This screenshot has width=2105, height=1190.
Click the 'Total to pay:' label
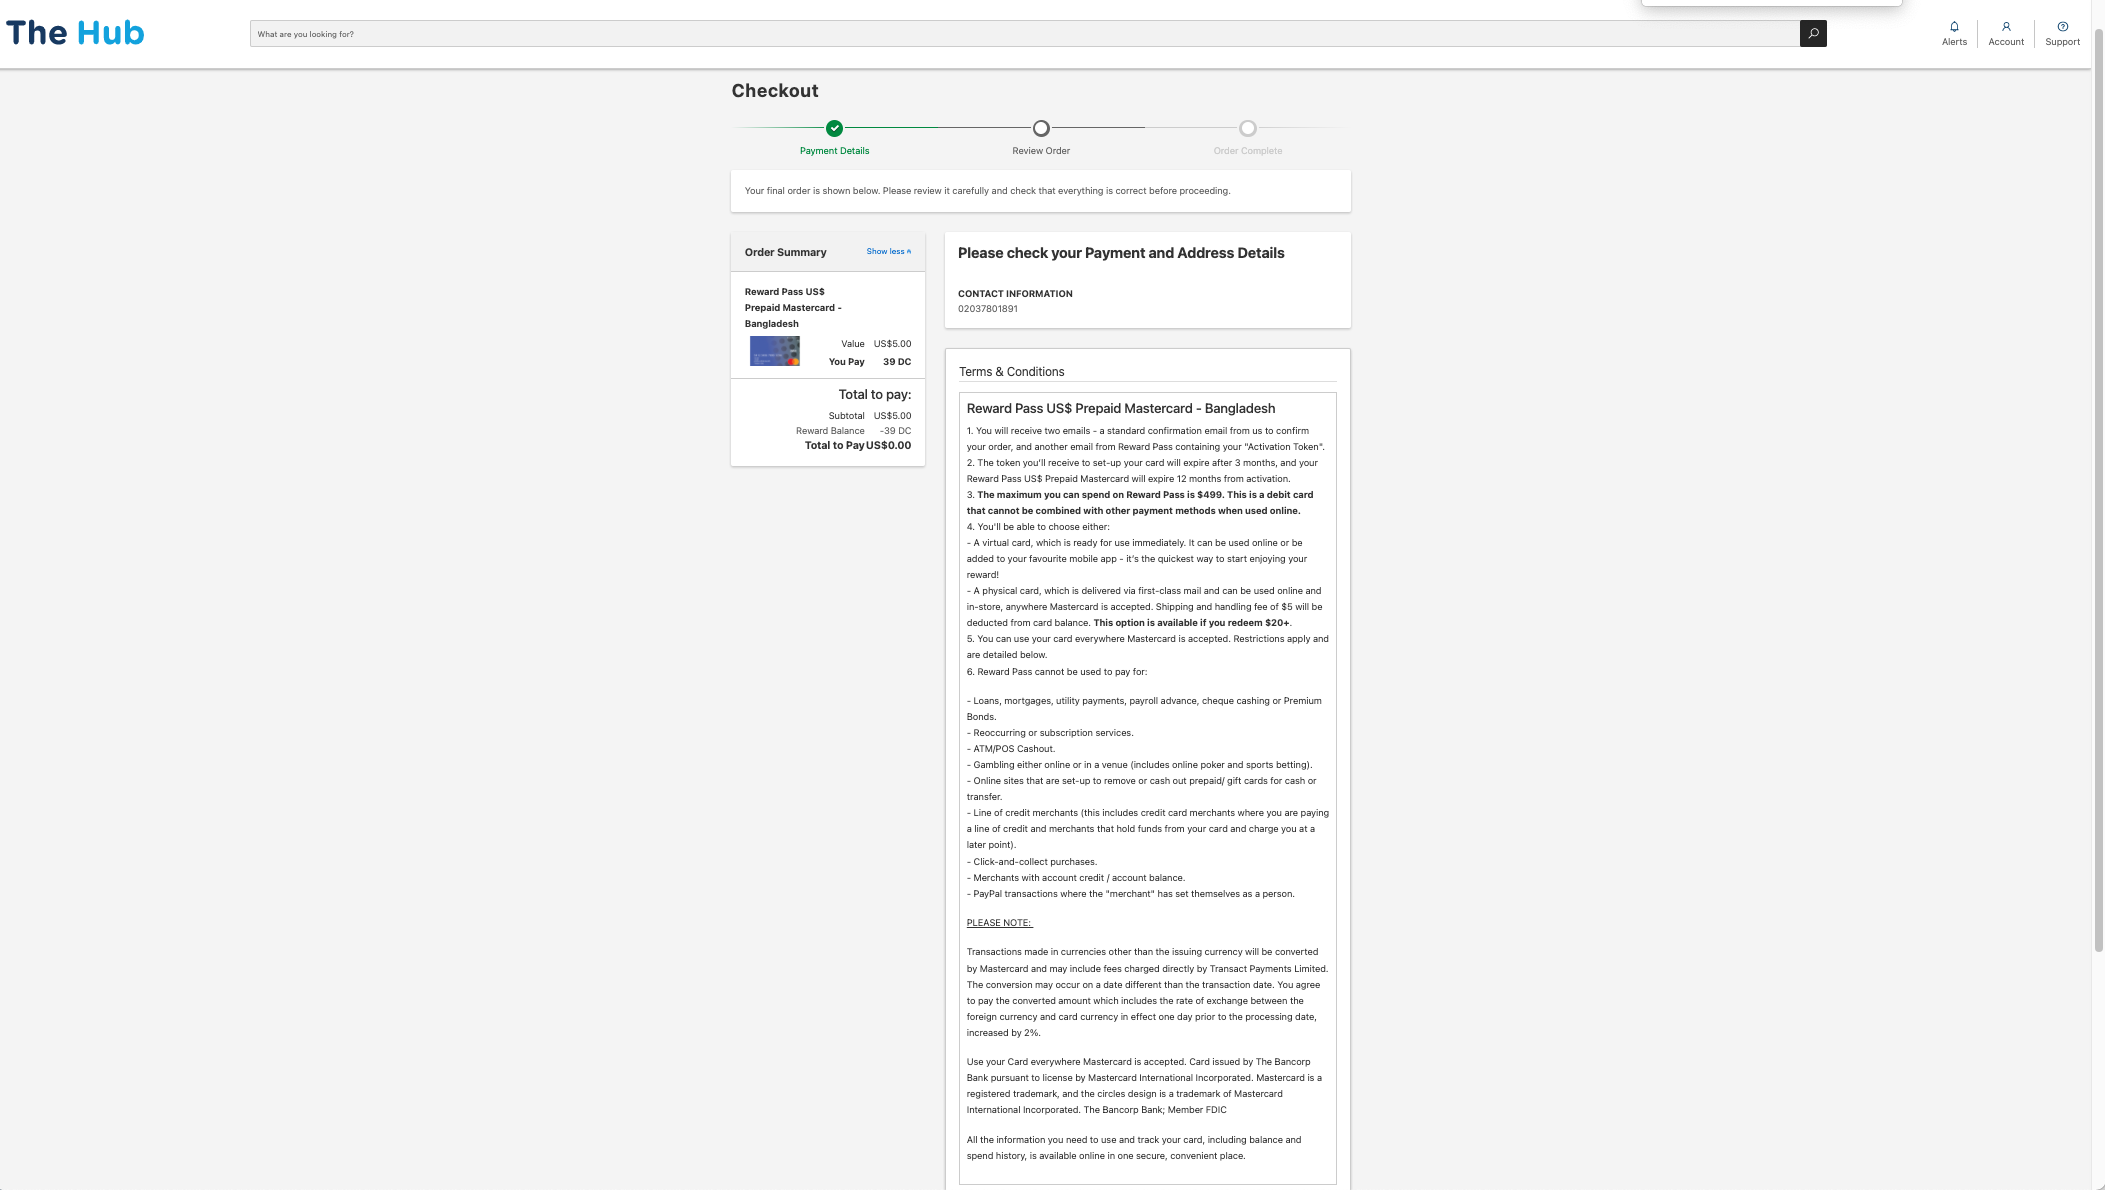(x=875, y=395)
